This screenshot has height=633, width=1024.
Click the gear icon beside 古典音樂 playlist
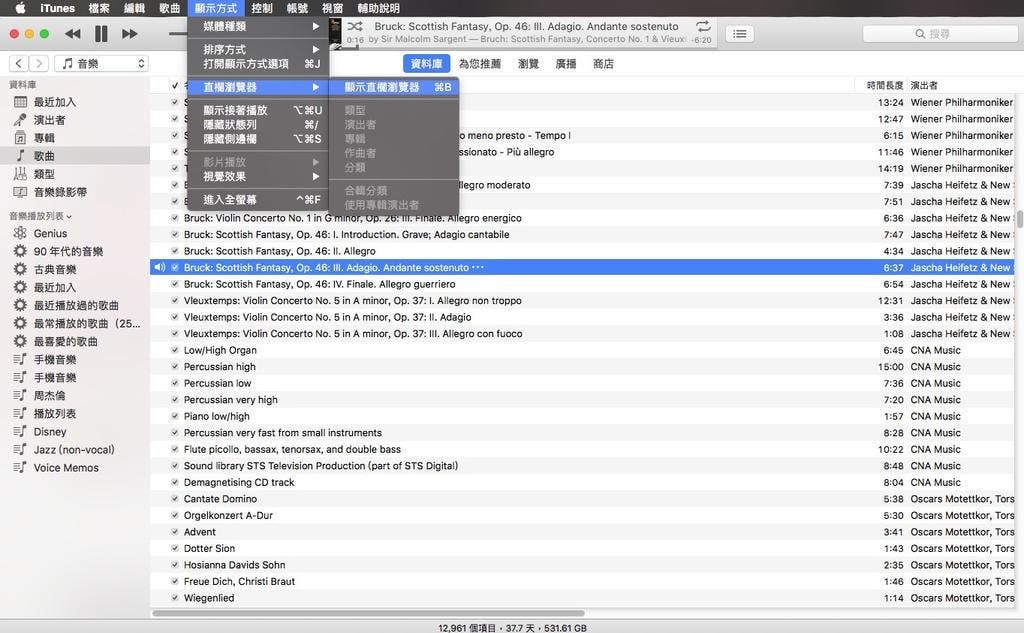[20, 269]
